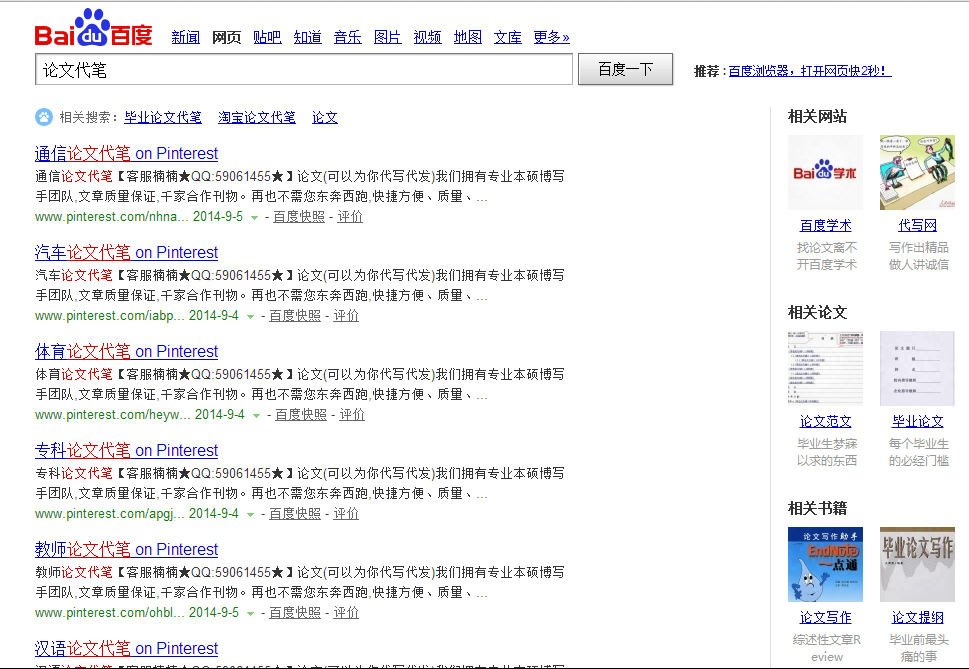Click URL www.pinterest.com/apgj... text

tap(109, 513)
